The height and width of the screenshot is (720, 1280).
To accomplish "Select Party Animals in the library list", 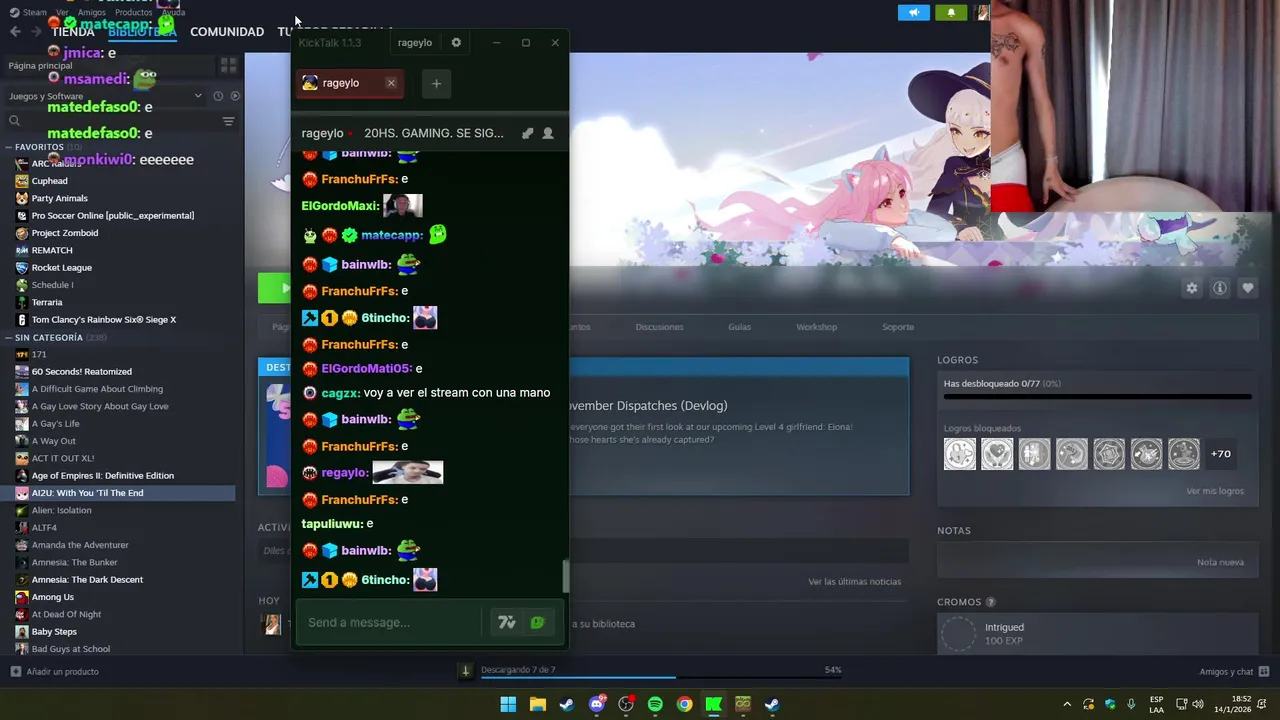I will pyautogui.click(x=59, y=198).
